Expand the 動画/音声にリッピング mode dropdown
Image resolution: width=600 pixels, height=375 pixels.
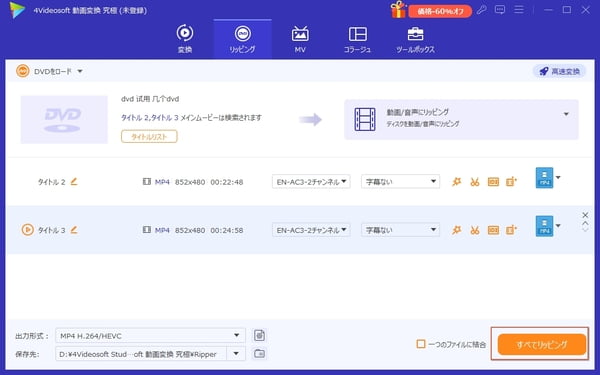566,114
